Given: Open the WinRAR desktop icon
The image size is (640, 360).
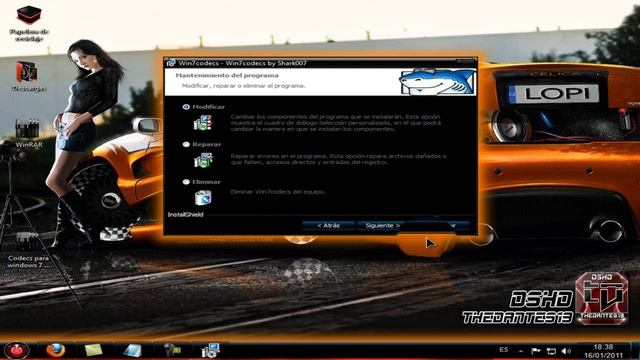Looking at the screenshot, I should tap(29, 133).
